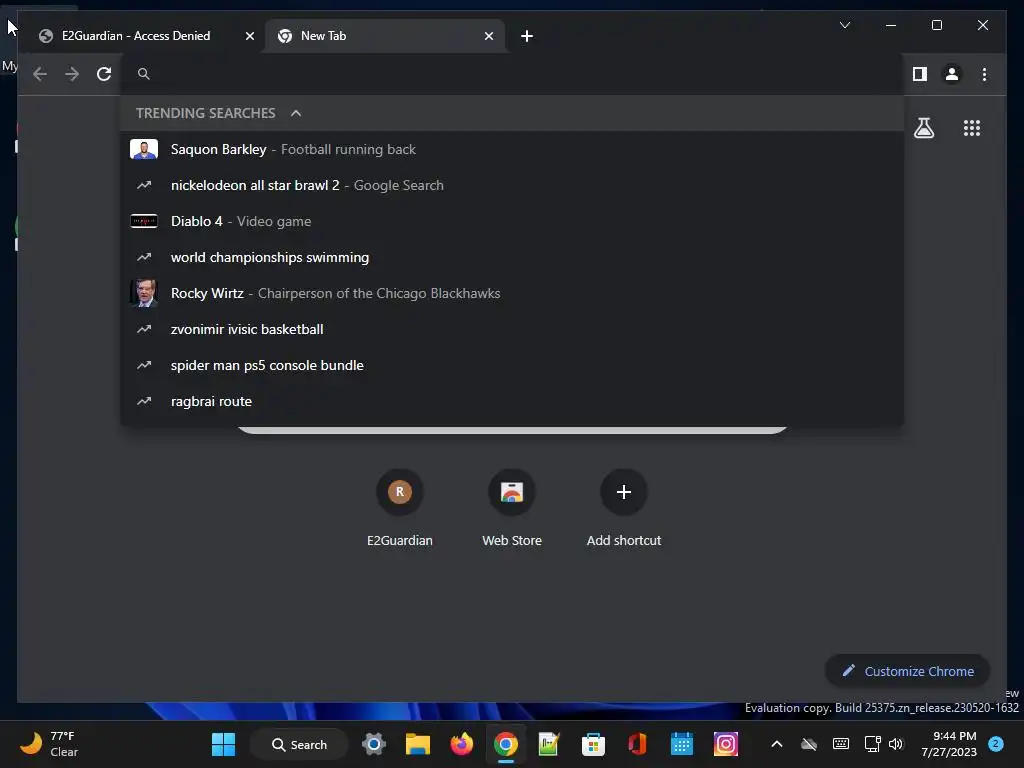Collapse the Trending Searches section

pos(296,113)
